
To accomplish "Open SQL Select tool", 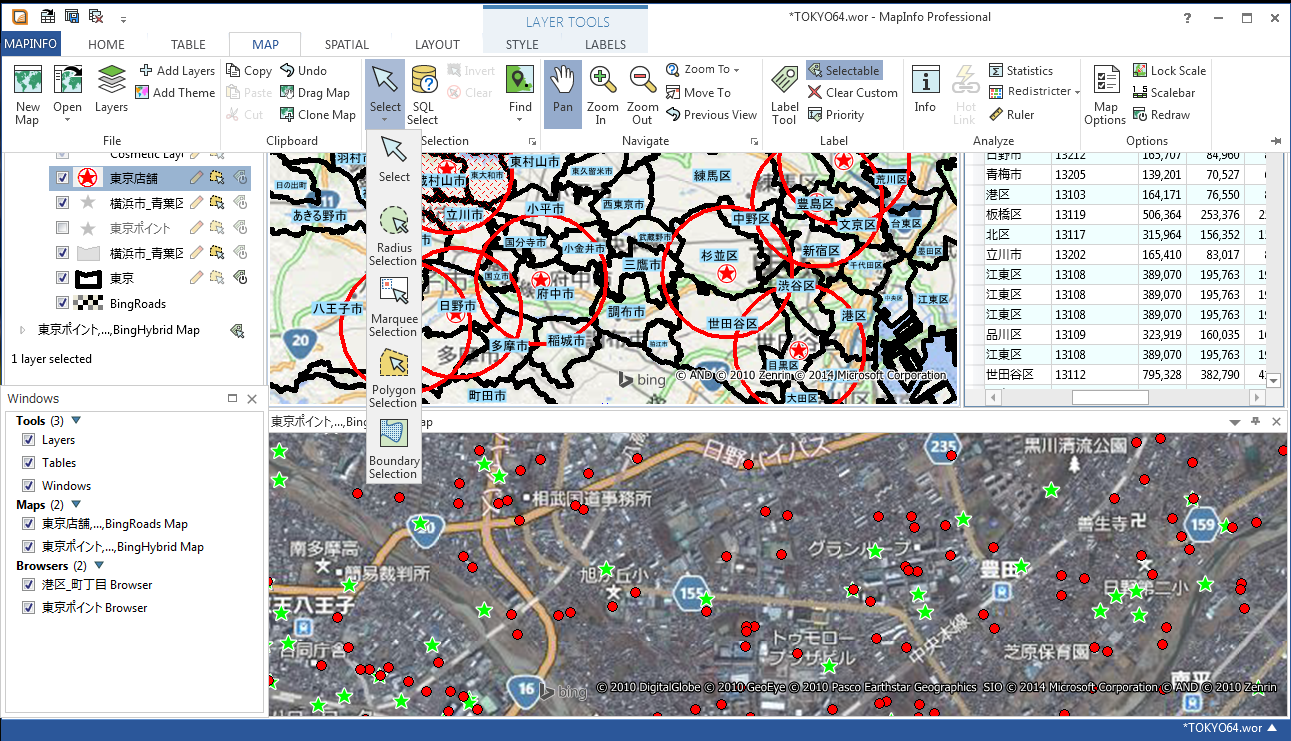I will [x=423, y=94].
